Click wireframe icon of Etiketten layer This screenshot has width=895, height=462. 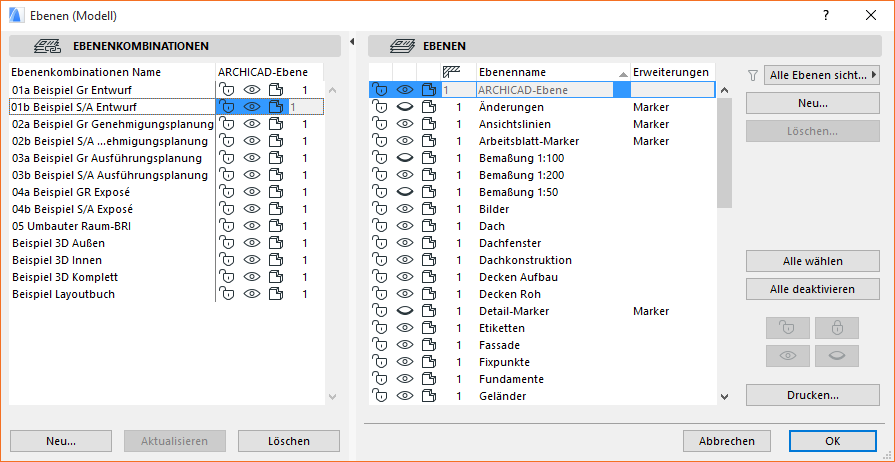(428, 328)
